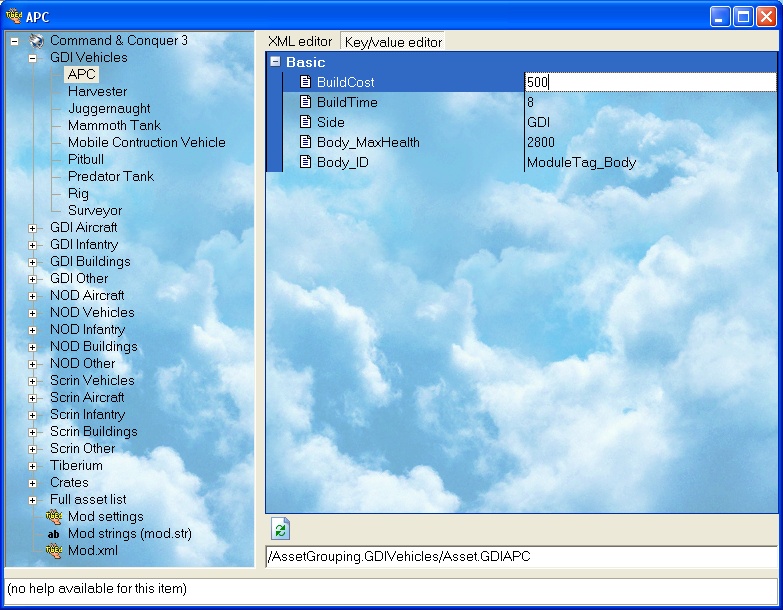Click the asset path text field
Screen dimensions: 783x610
click(522, 557)
